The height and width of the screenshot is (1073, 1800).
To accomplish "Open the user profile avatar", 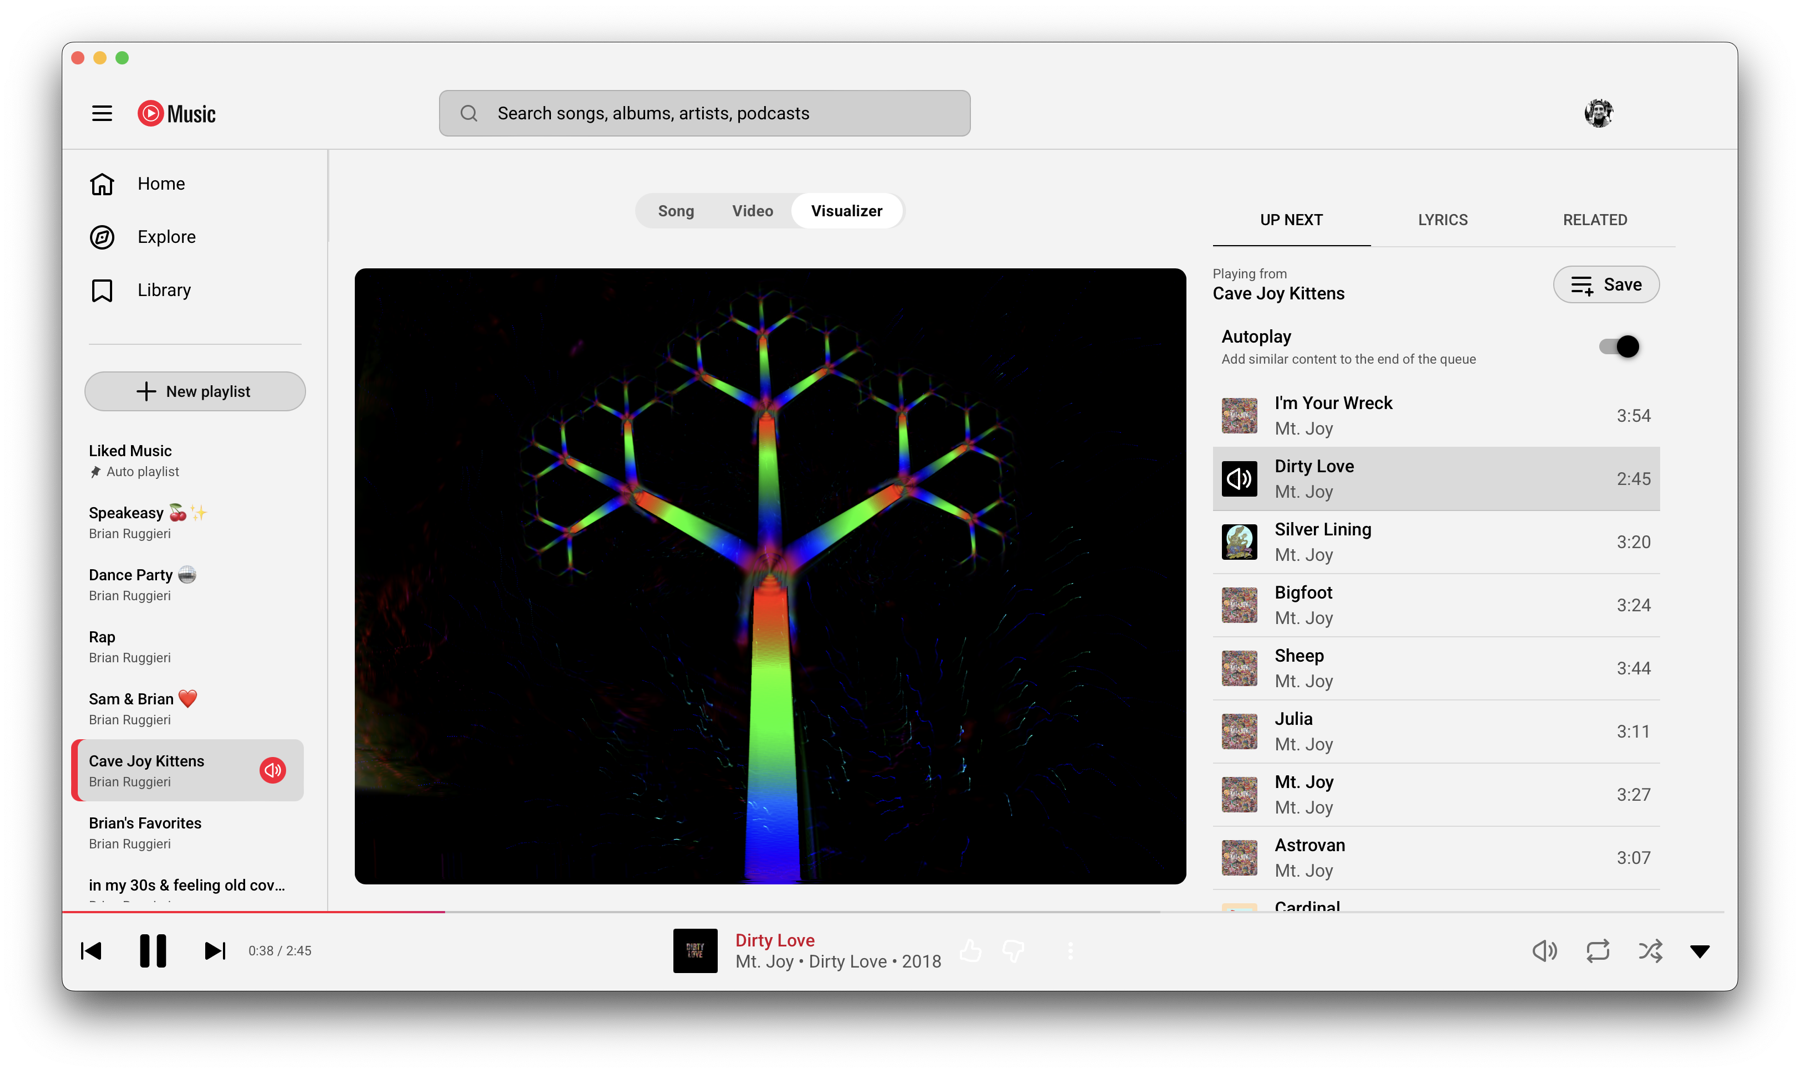I will 1598,113.
